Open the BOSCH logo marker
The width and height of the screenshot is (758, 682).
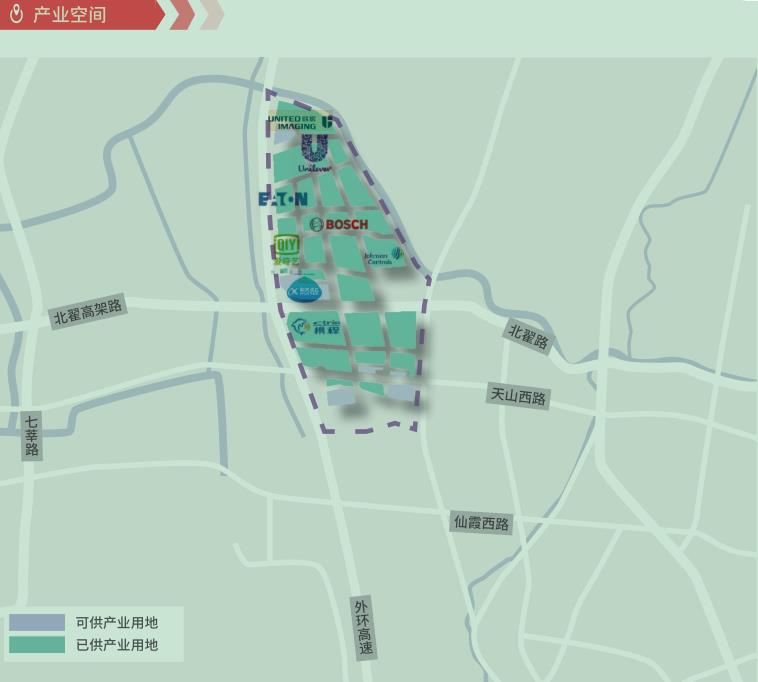point(339,224)
